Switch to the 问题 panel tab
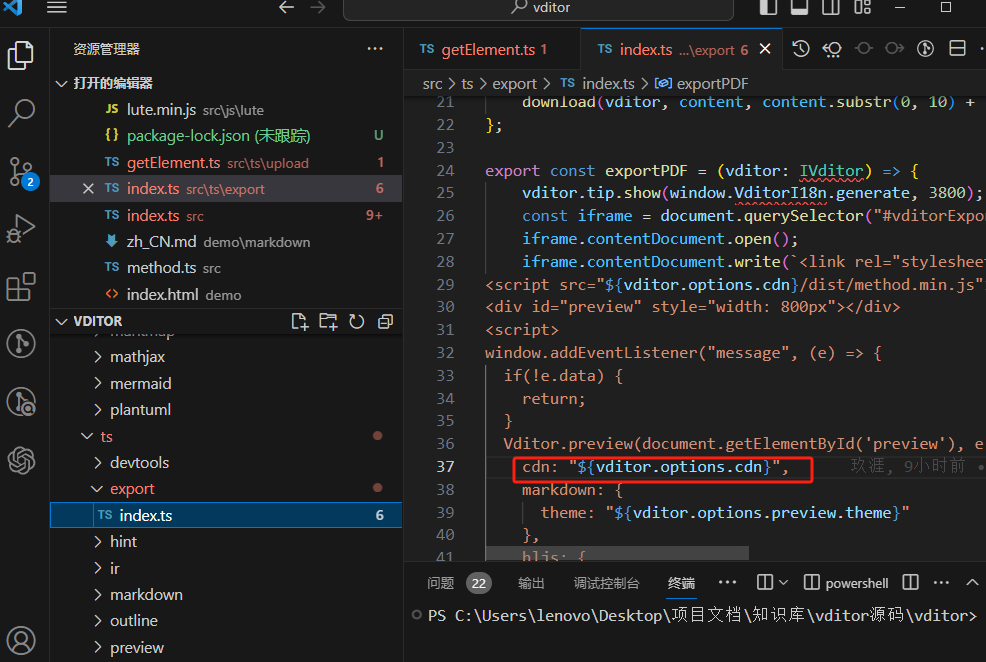This screenshot has height=662, width=986. [x=441, y=583]
